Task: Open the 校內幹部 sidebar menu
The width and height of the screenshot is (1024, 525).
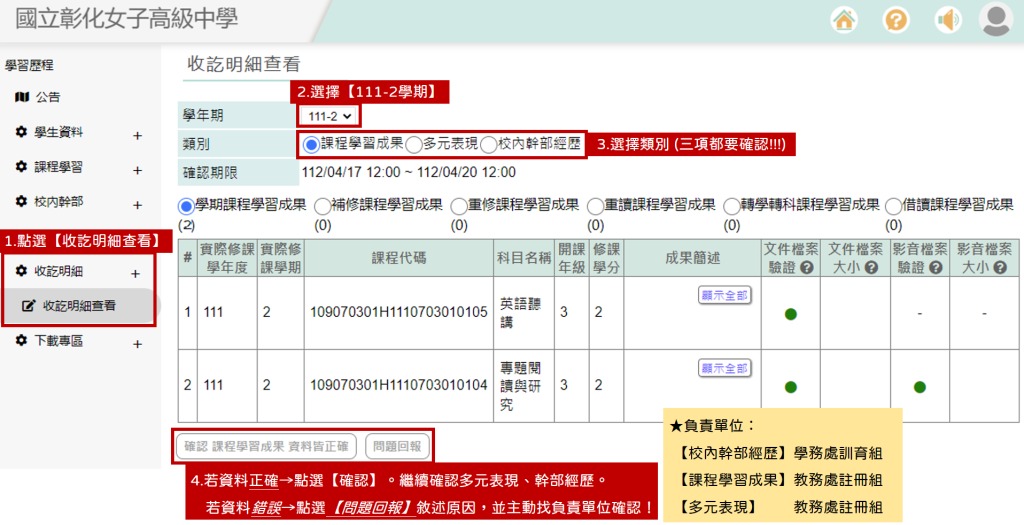Action: point(59,201)
